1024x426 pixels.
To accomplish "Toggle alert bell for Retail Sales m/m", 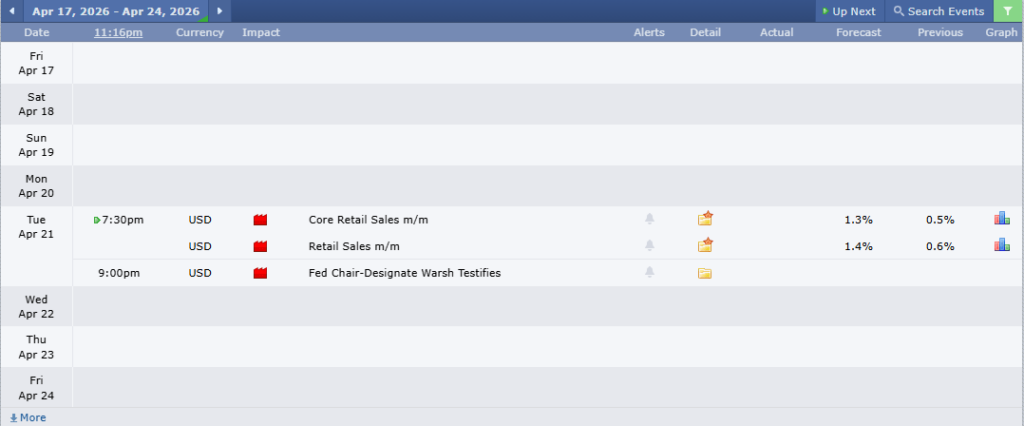I will pyautogui.click(x=650, y=246).
